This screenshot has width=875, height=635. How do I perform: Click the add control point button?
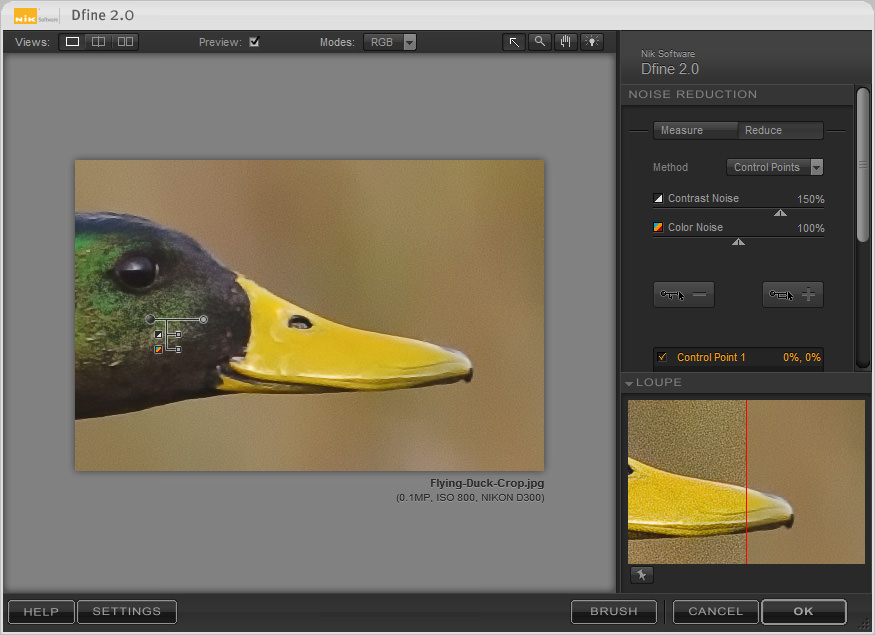(x=792, y=294)
